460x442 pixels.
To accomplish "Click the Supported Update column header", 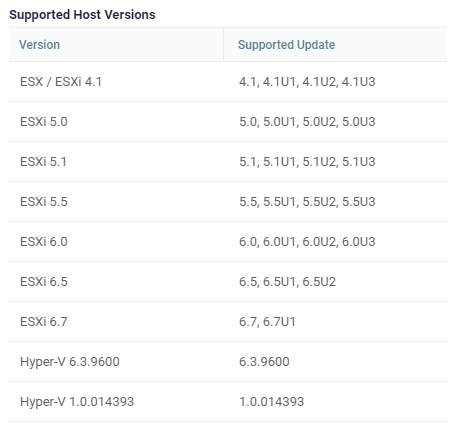I will [x=286, y=45].
